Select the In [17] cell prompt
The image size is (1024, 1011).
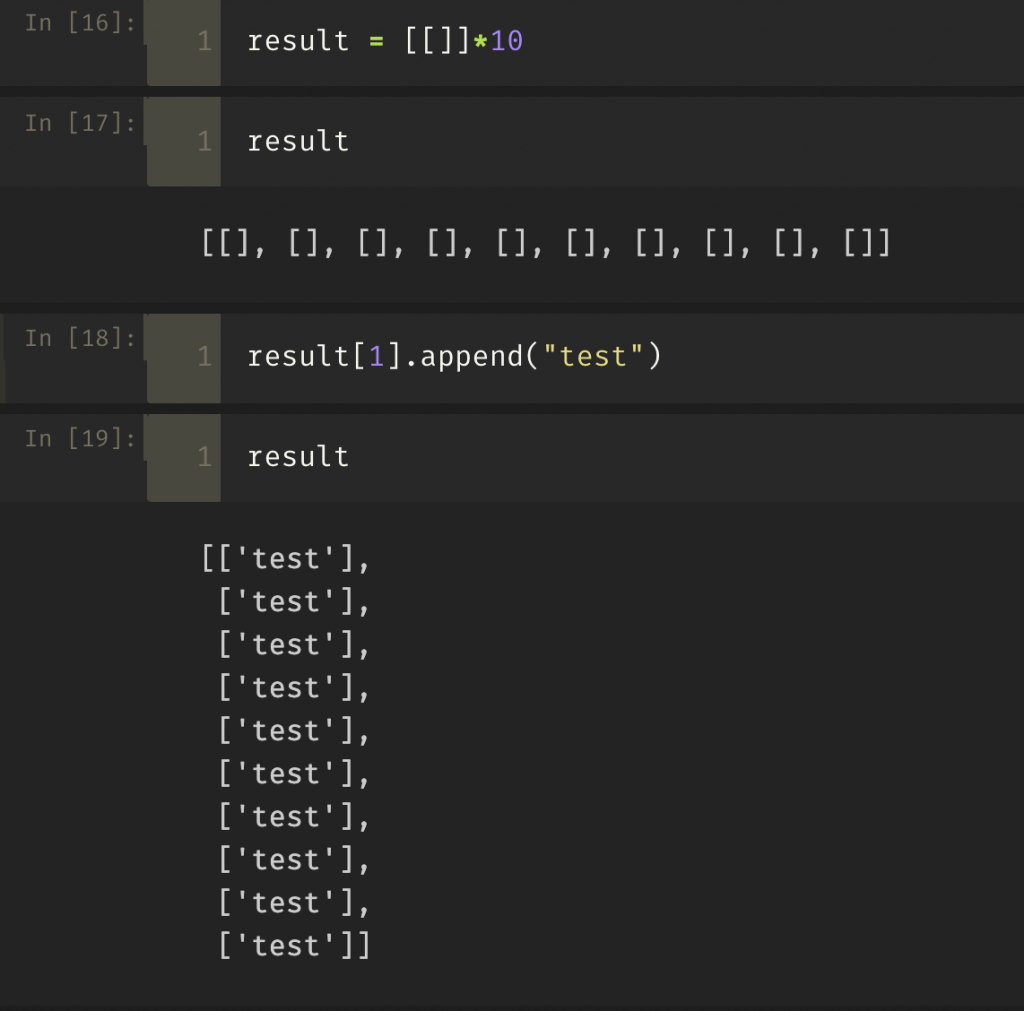pyautogui.click(x=80, y=123)
